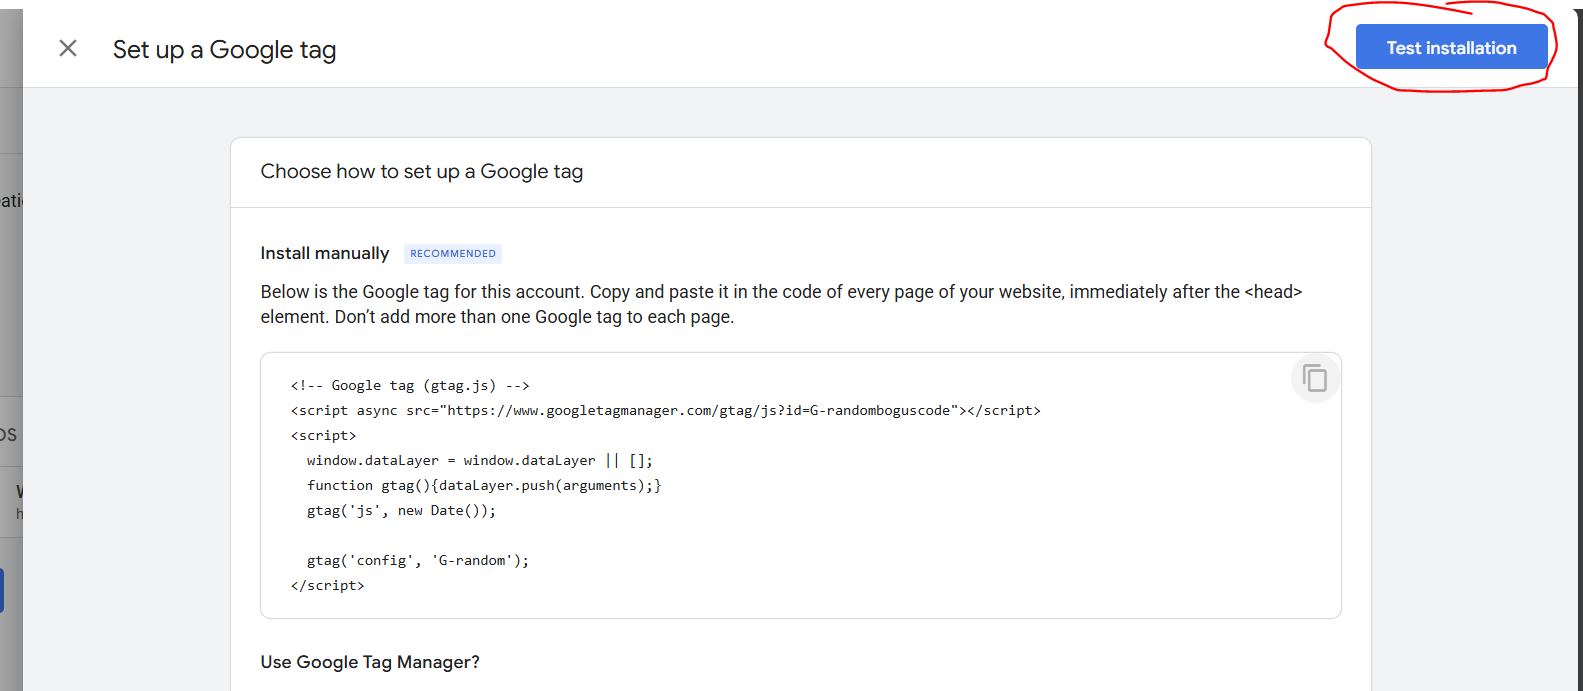This screenshot has width=1583, height=691.
Task: Click the installation instructions paragraph
Action: pos(780,304)
